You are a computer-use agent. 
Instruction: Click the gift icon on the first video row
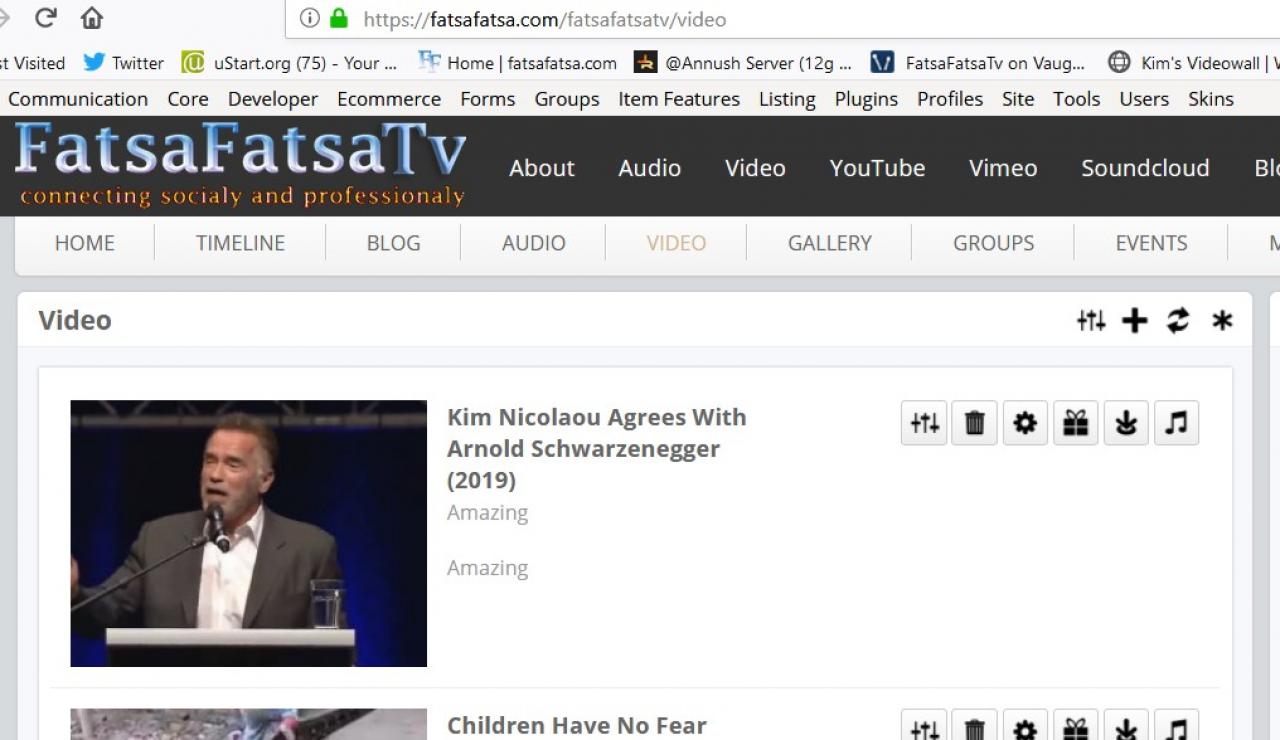click(1075, 424)
